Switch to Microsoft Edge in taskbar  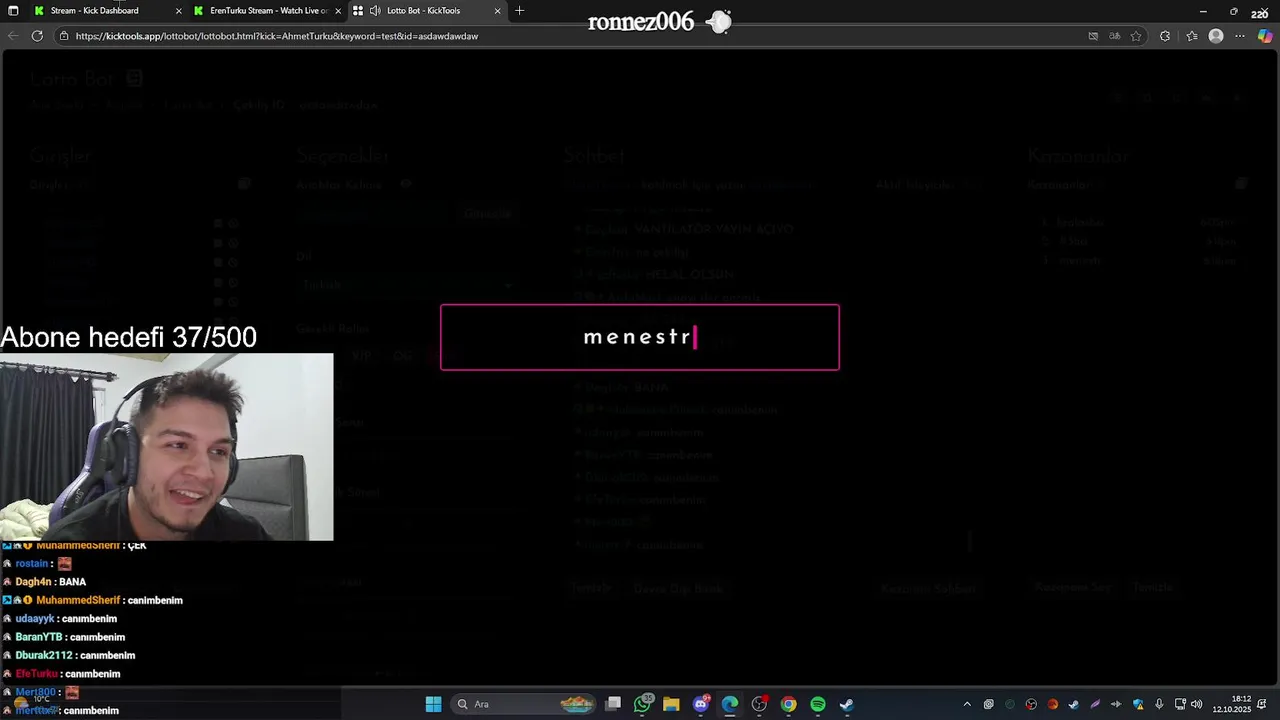pos(730,704)
